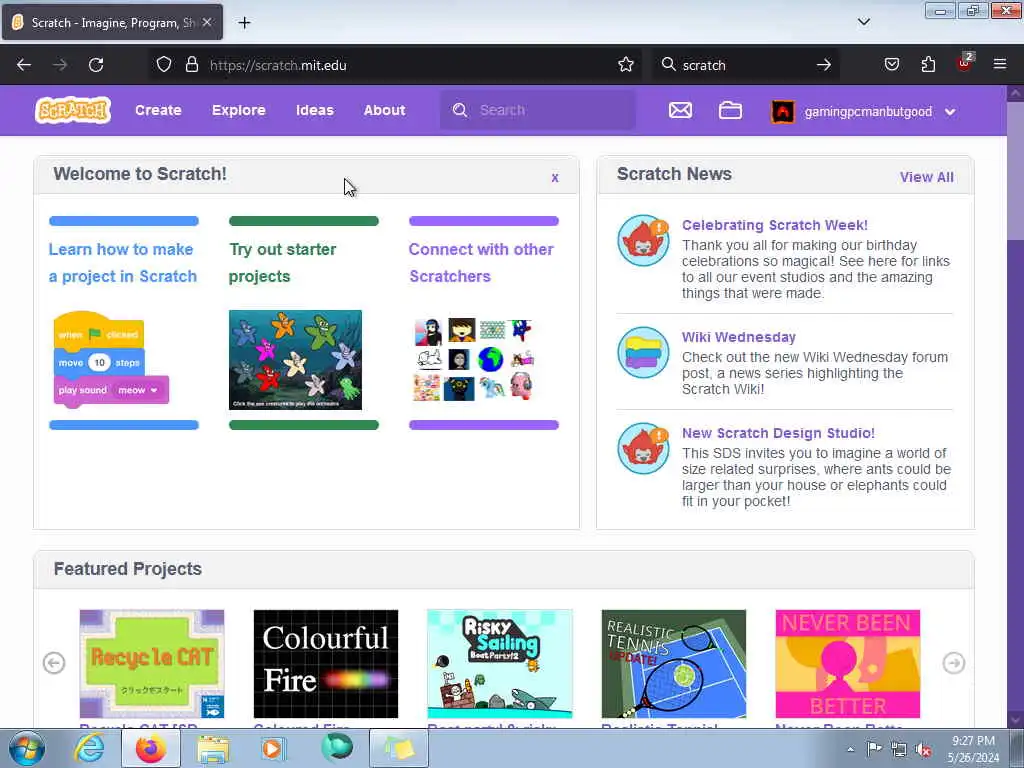The image size is (1024, 768).
Task: Open the Realistic Tennis project thumbnail
Action: [x=673, y=664]
